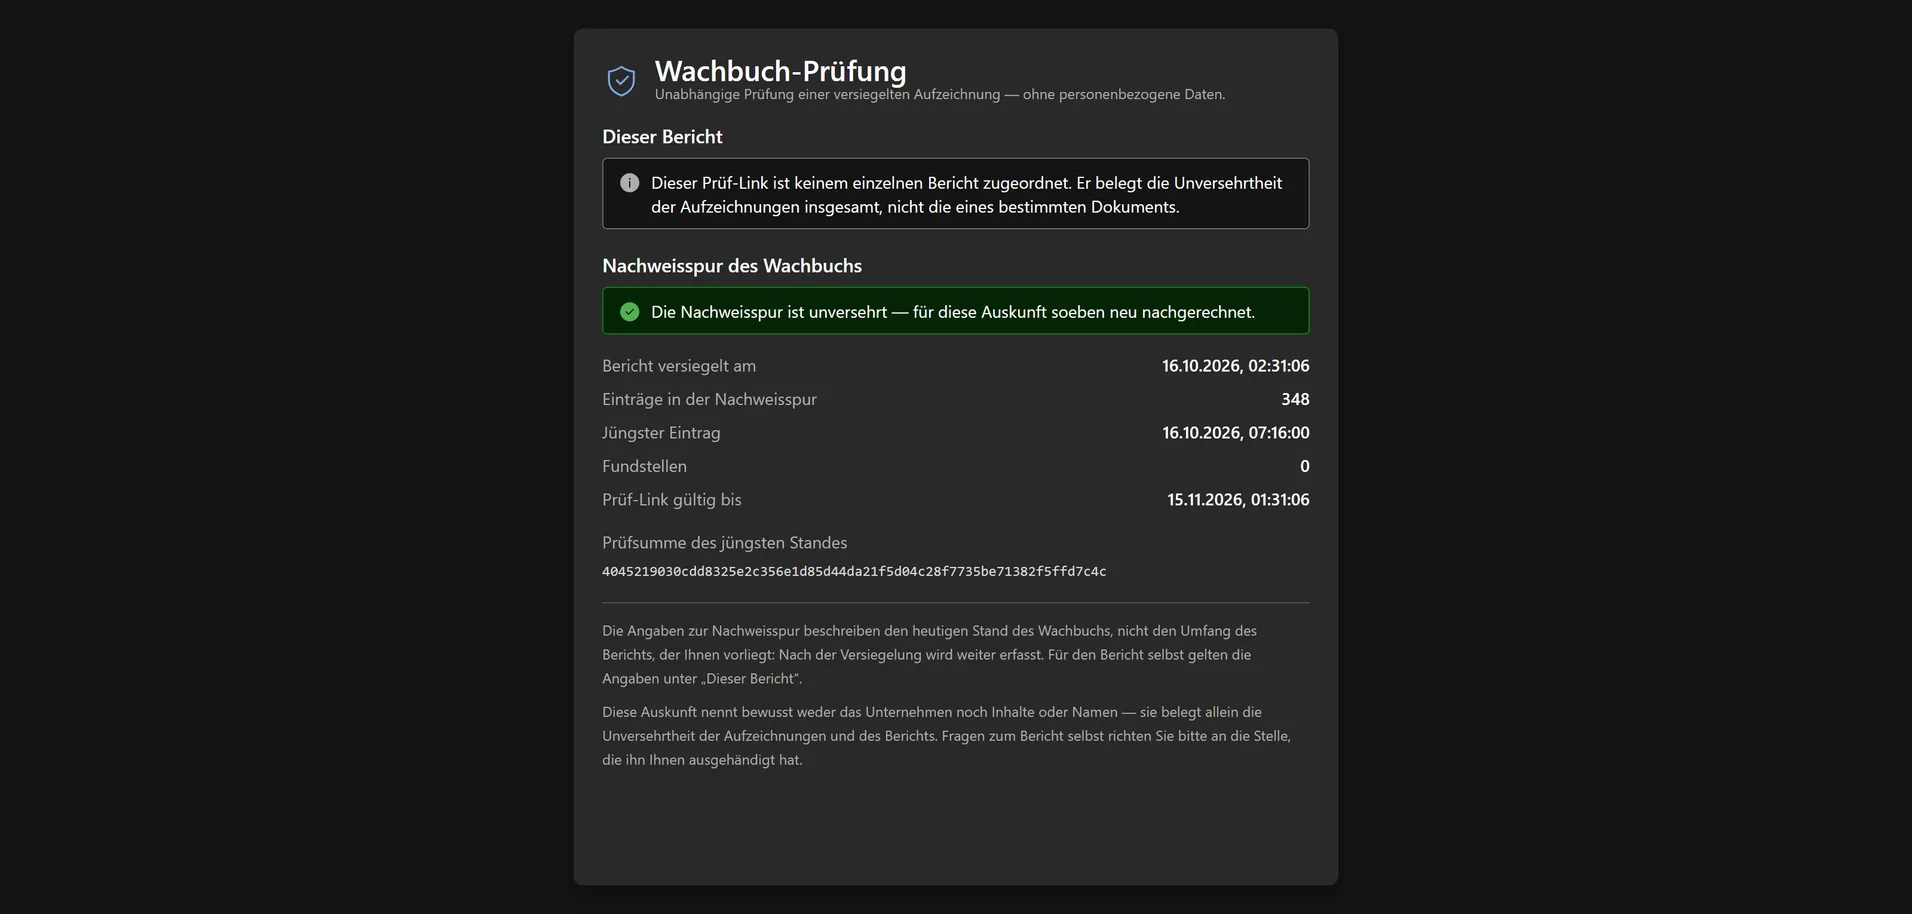Image resolution: width=1912 pixels, height=914 pixels.
Task: Click the paragraph starting 'Diese Auskunft nennt bewusst'
Action: click(946, 736)
